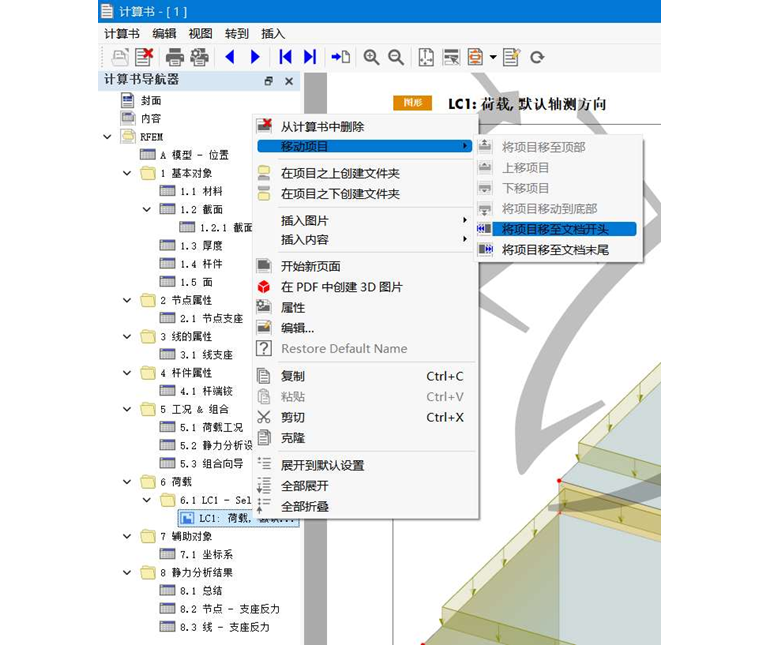Viewport: 760px width, 645px height.
Task: Open the 视图 menu
Action: coord(200,33)
